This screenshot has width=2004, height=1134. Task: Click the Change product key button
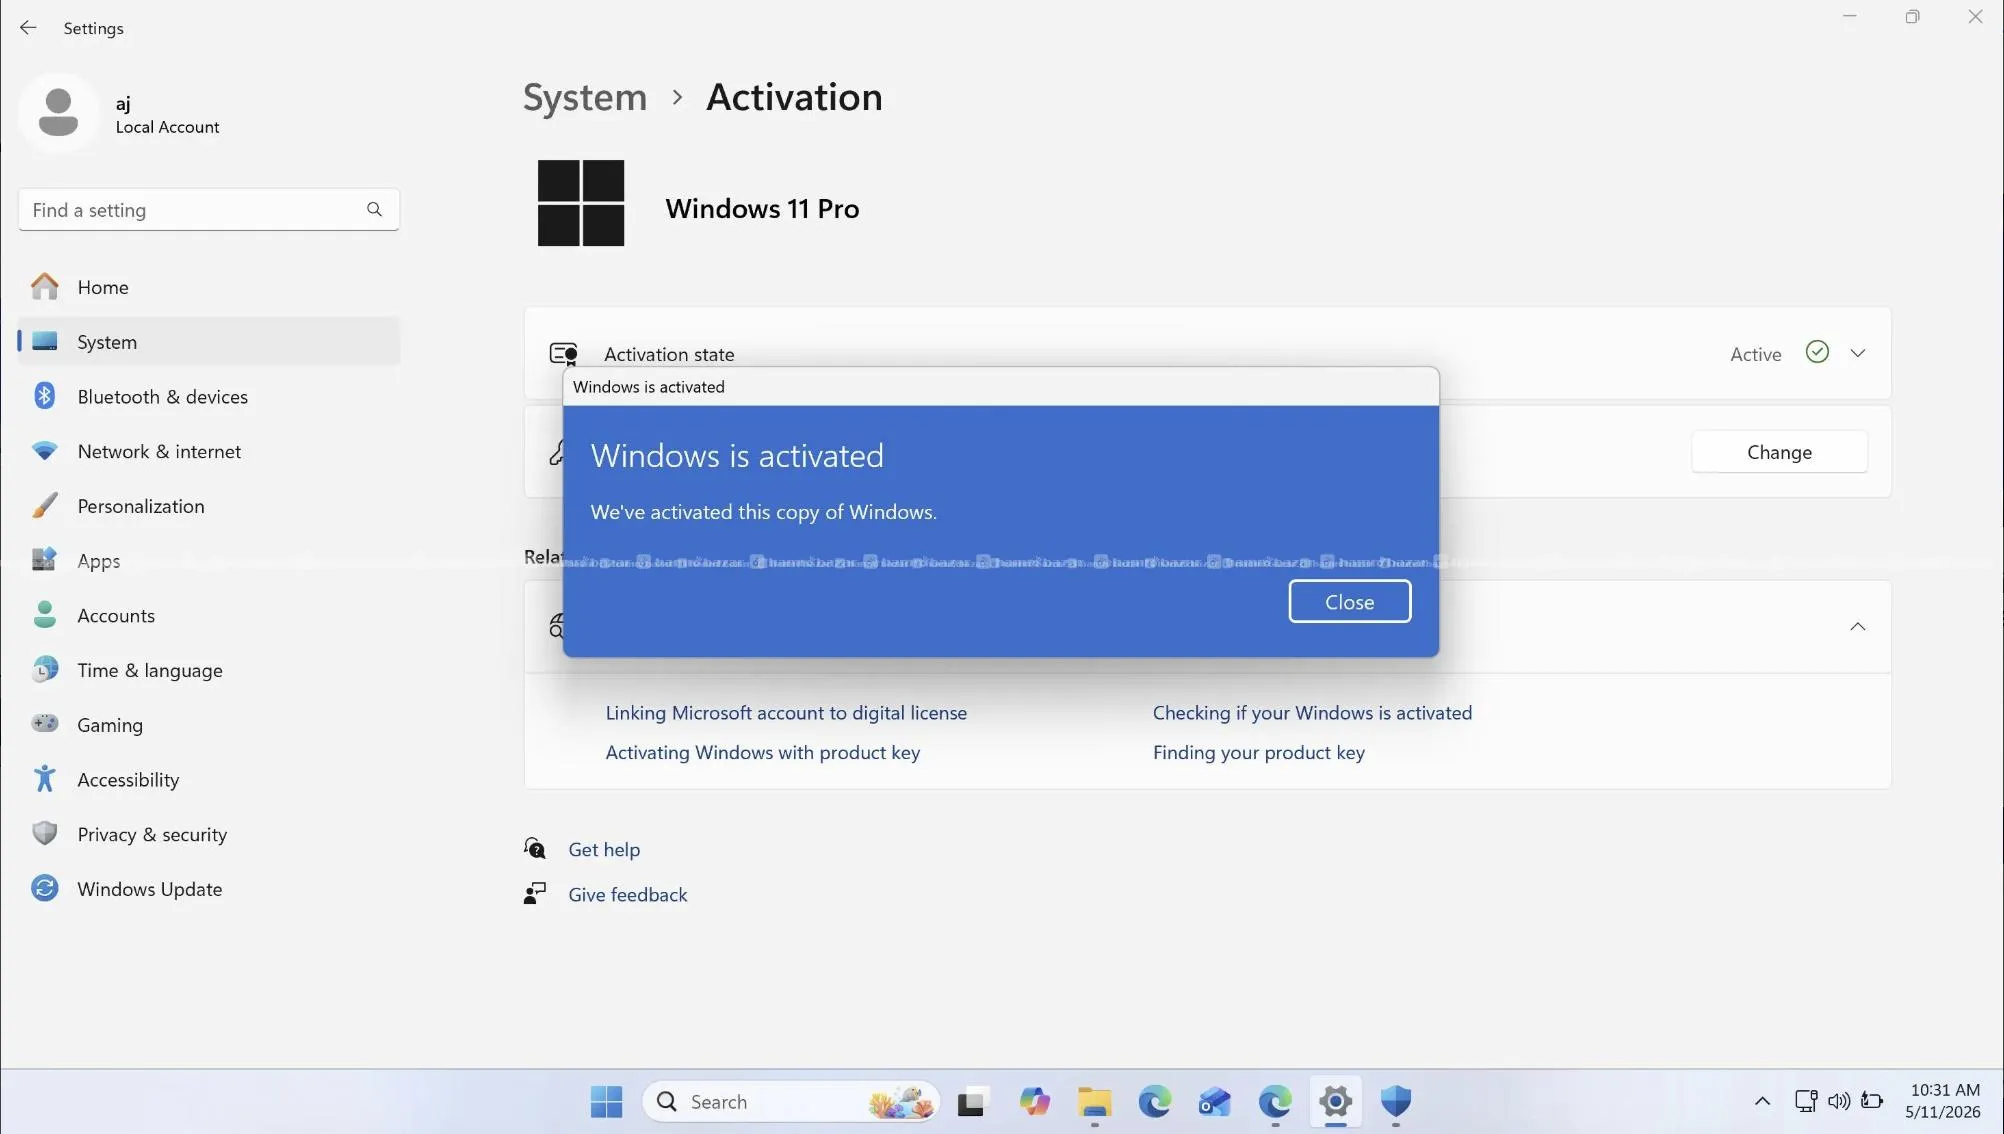[x=1779, y=452]
